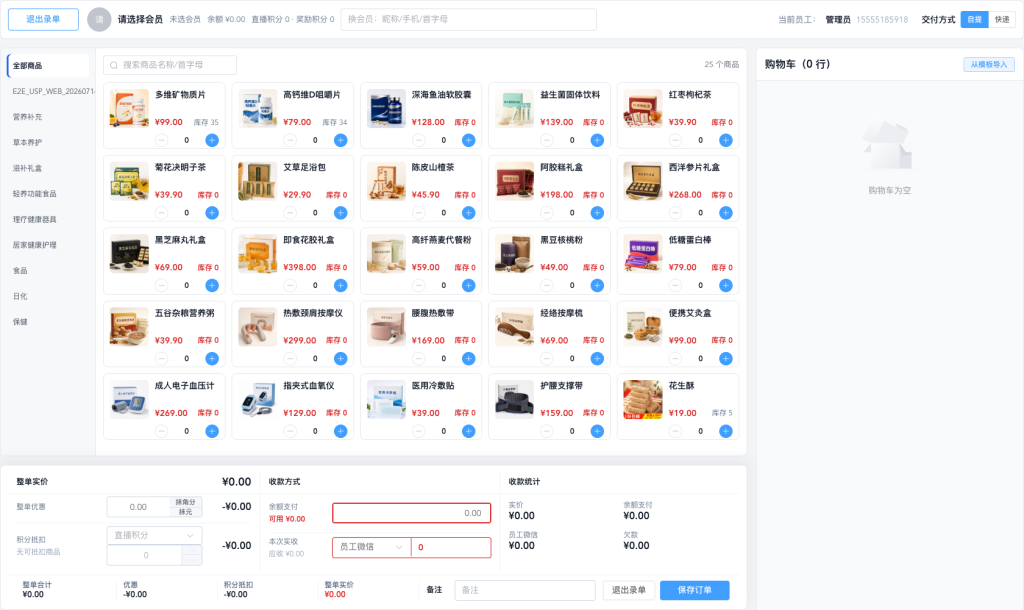Screen dimensions: 1024x610
Task: Switch delivery method to 快递
Action: 1002,20
